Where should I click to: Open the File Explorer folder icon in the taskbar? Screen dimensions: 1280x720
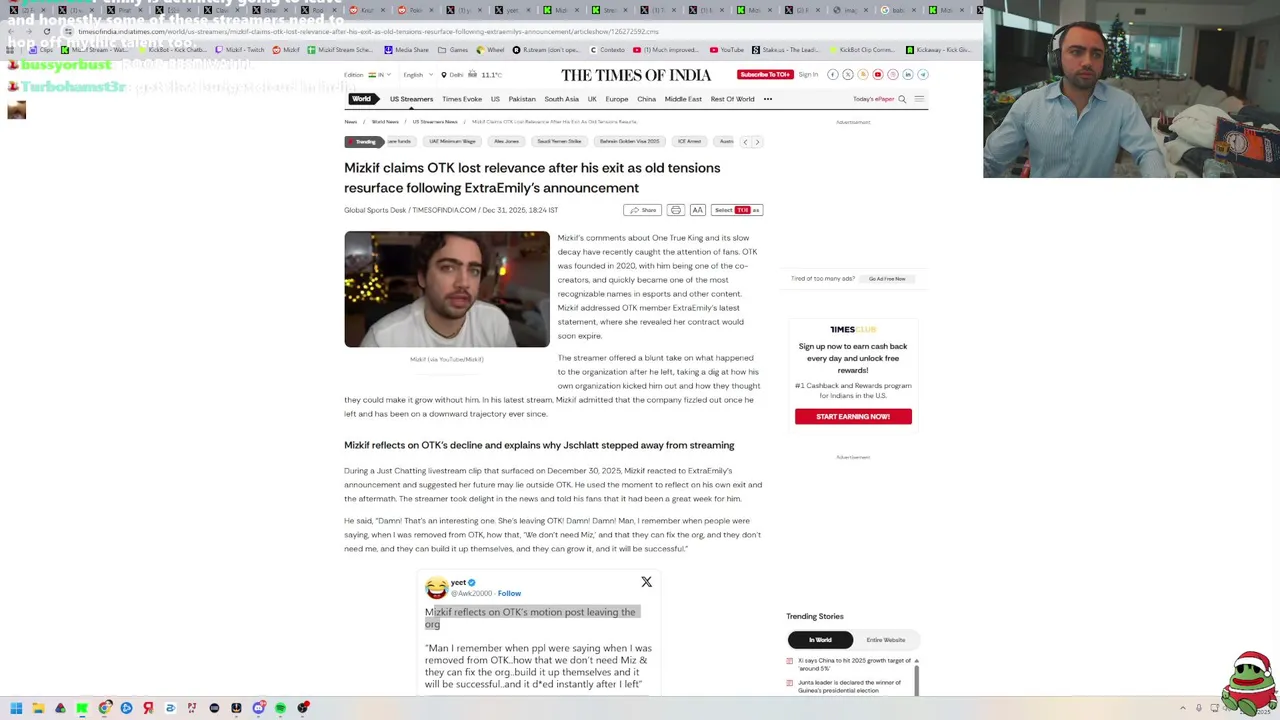click(x=38, y=708)
